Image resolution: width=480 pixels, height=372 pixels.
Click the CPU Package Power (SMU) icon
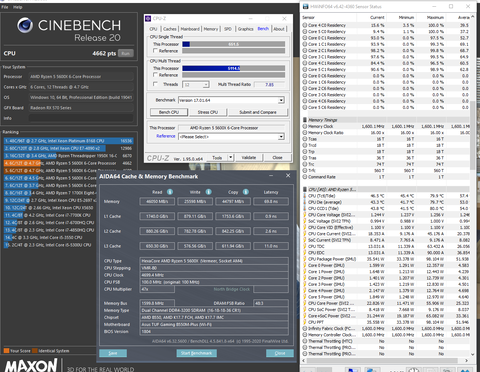[305, 259]
